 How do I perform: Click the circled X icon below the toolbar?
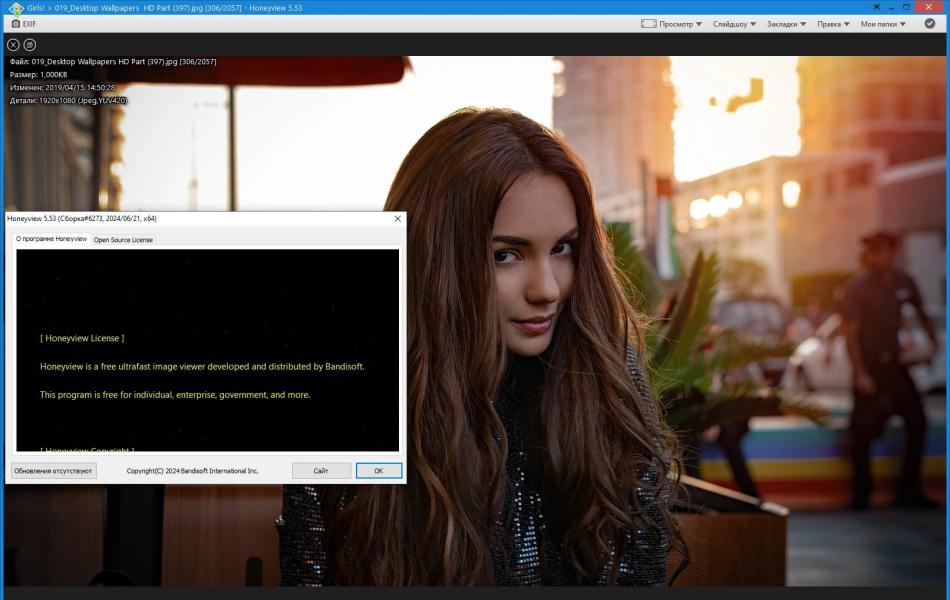[13, 45]
